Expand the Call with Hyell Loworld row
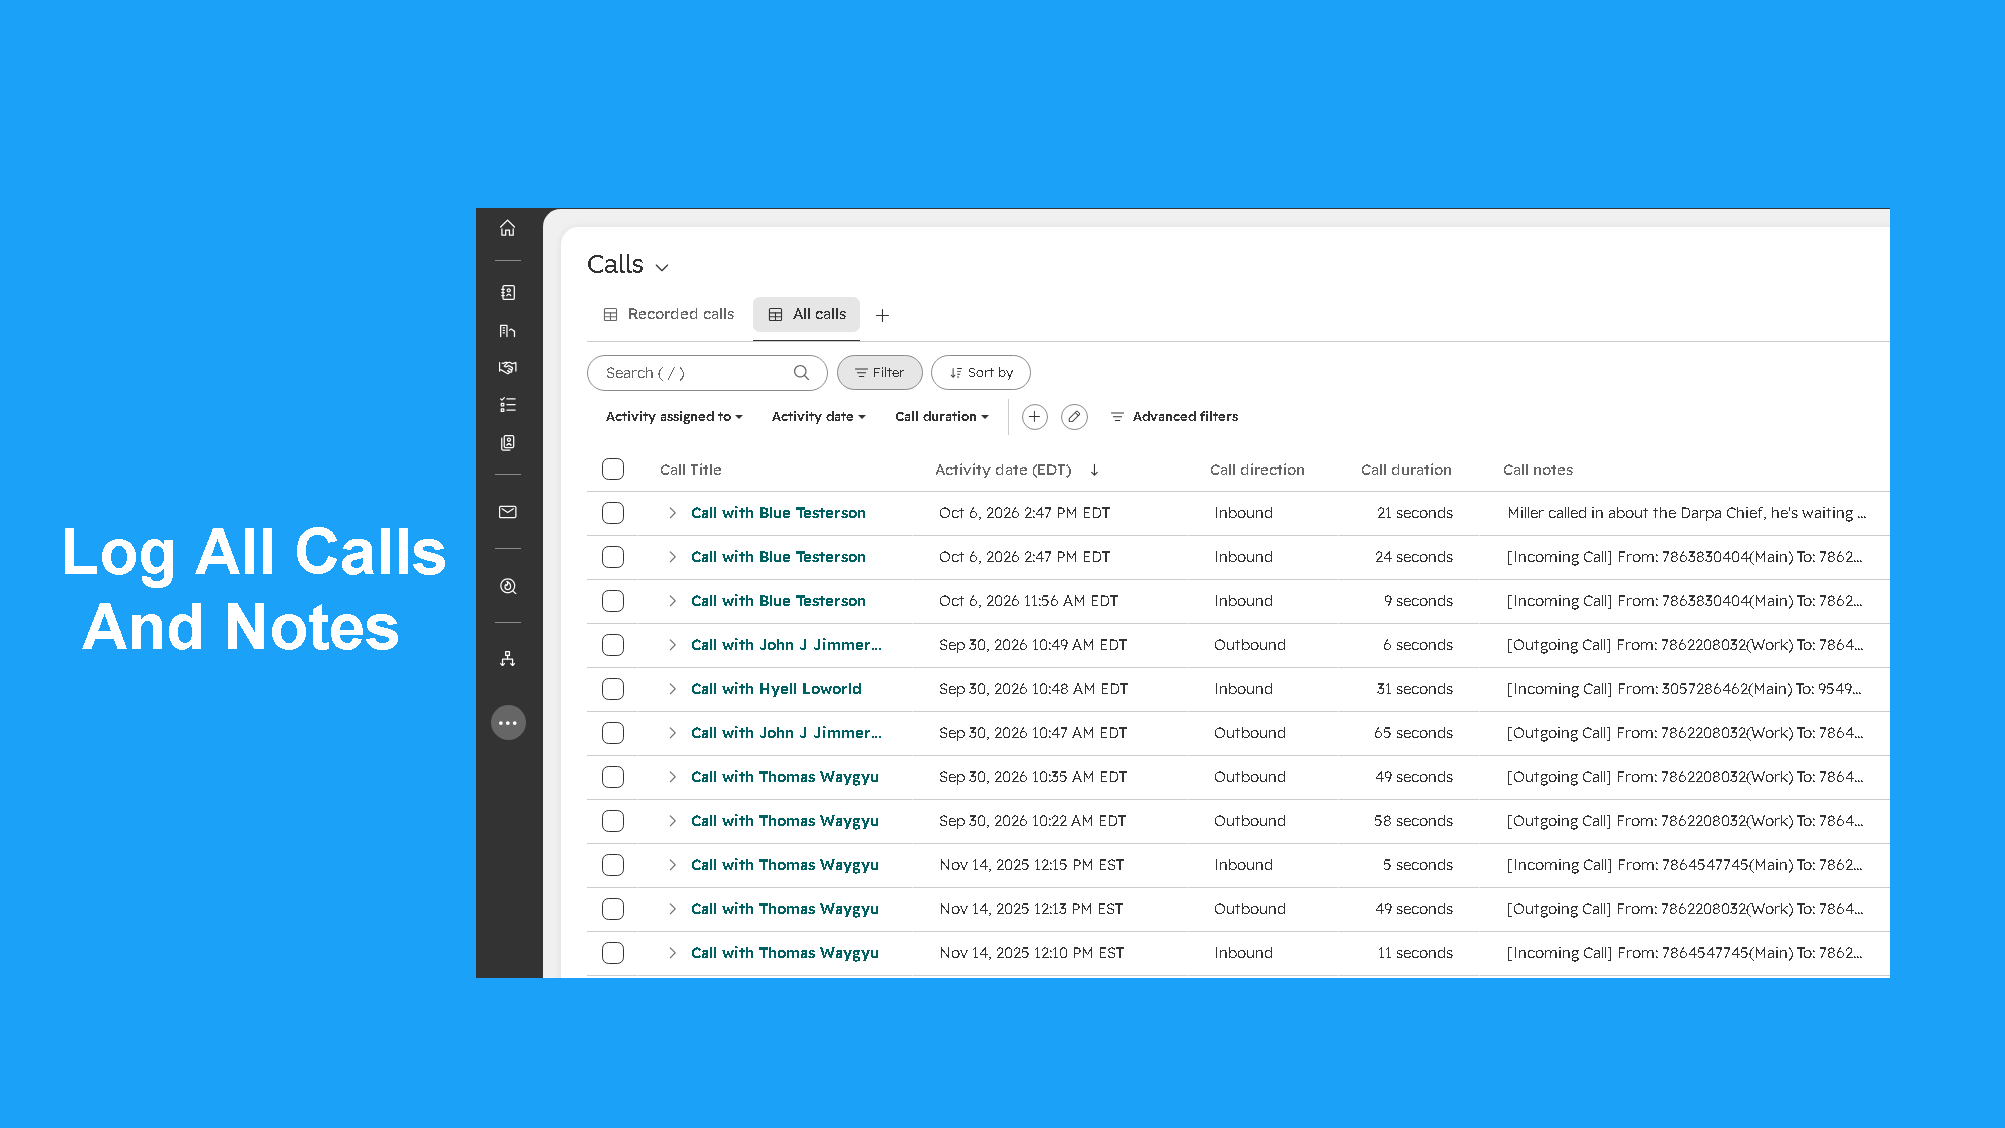 coord(672,689)
